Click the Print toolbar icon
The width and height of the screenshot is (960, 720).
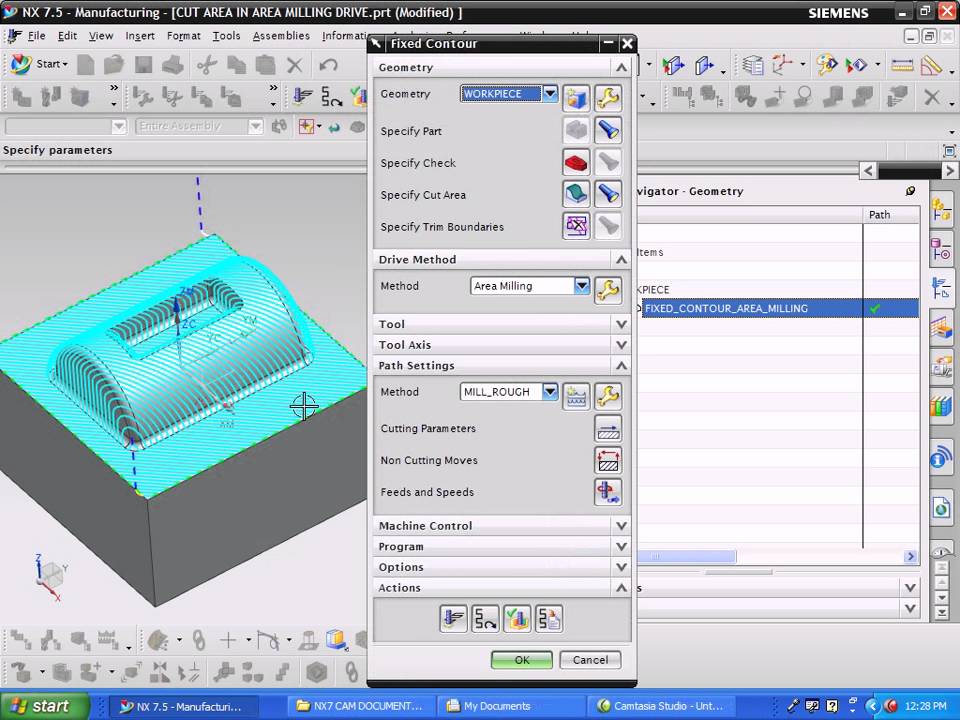[x=173, y=64]
